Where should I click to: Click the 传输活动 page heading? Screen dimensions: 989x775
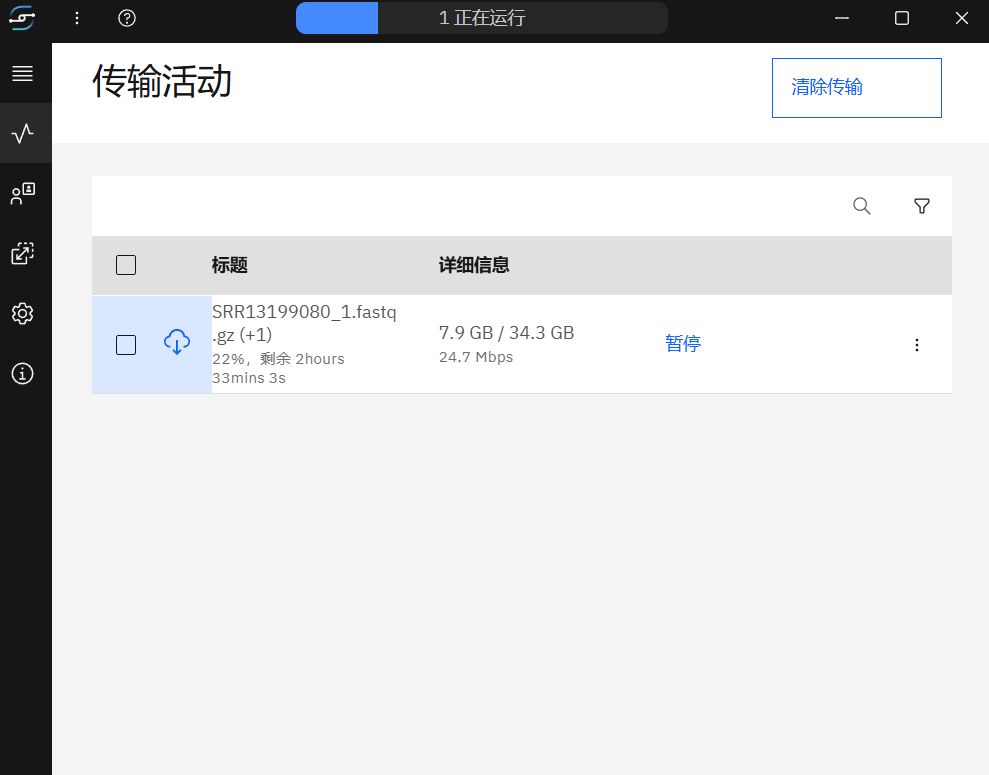(162, 81)
